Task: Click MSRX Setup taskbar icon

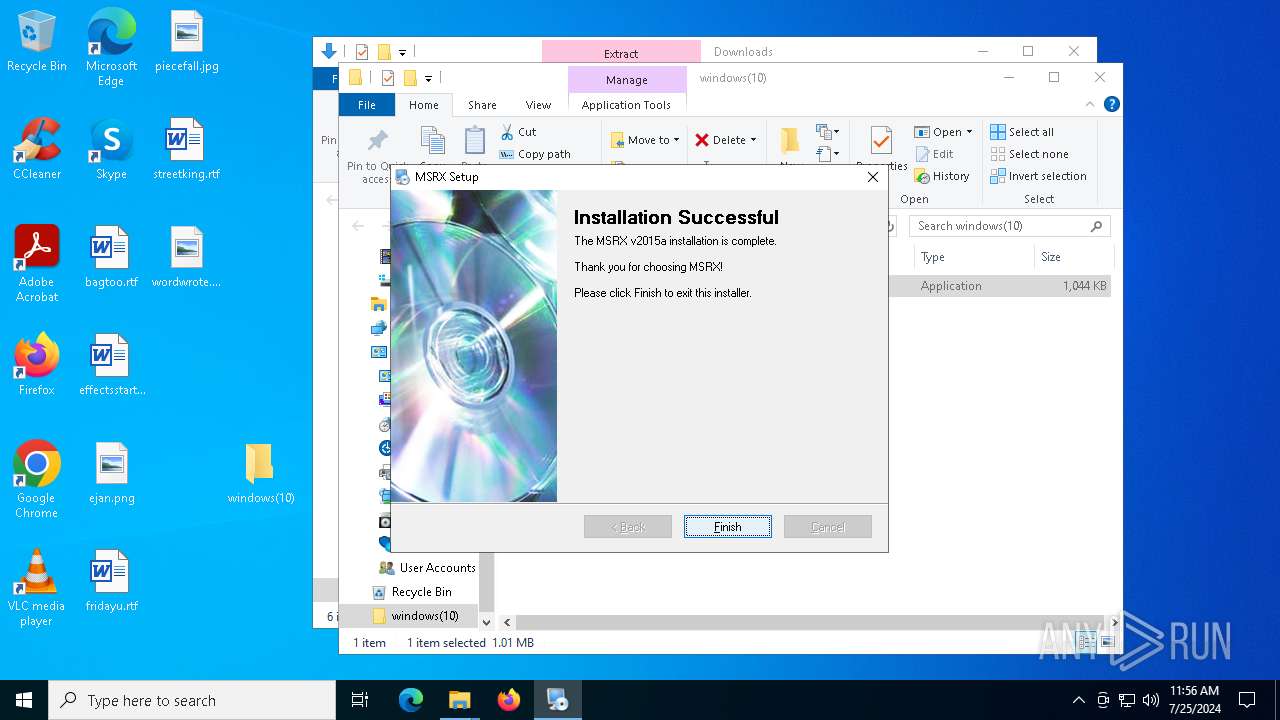Action: tap(558, 700)
